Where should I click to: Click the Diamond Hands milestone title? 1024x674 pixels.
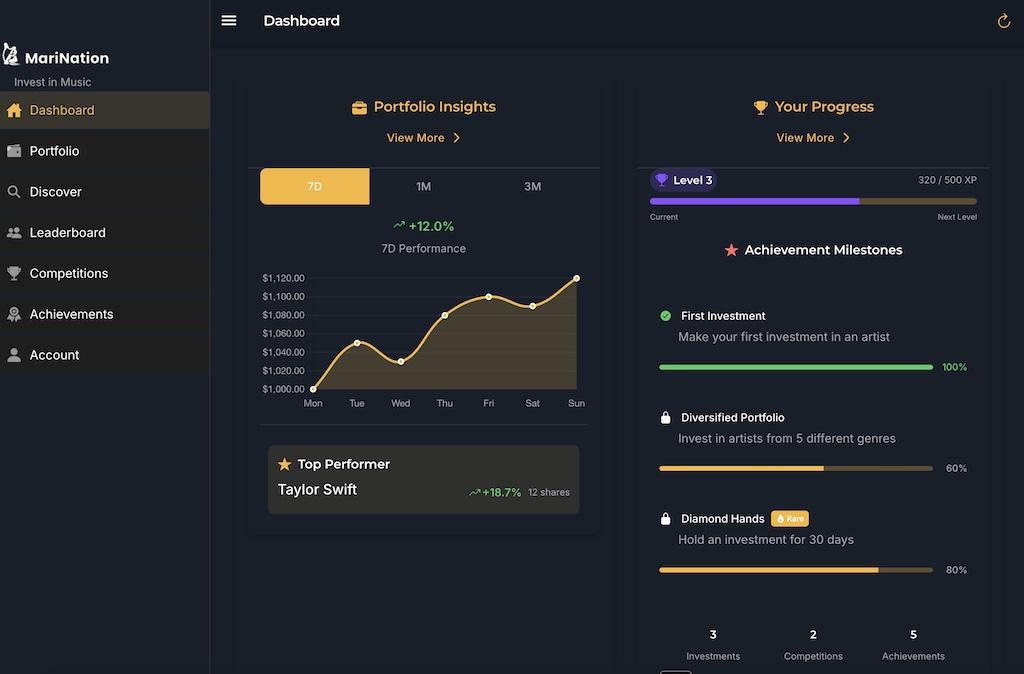(x=722, y=519)
